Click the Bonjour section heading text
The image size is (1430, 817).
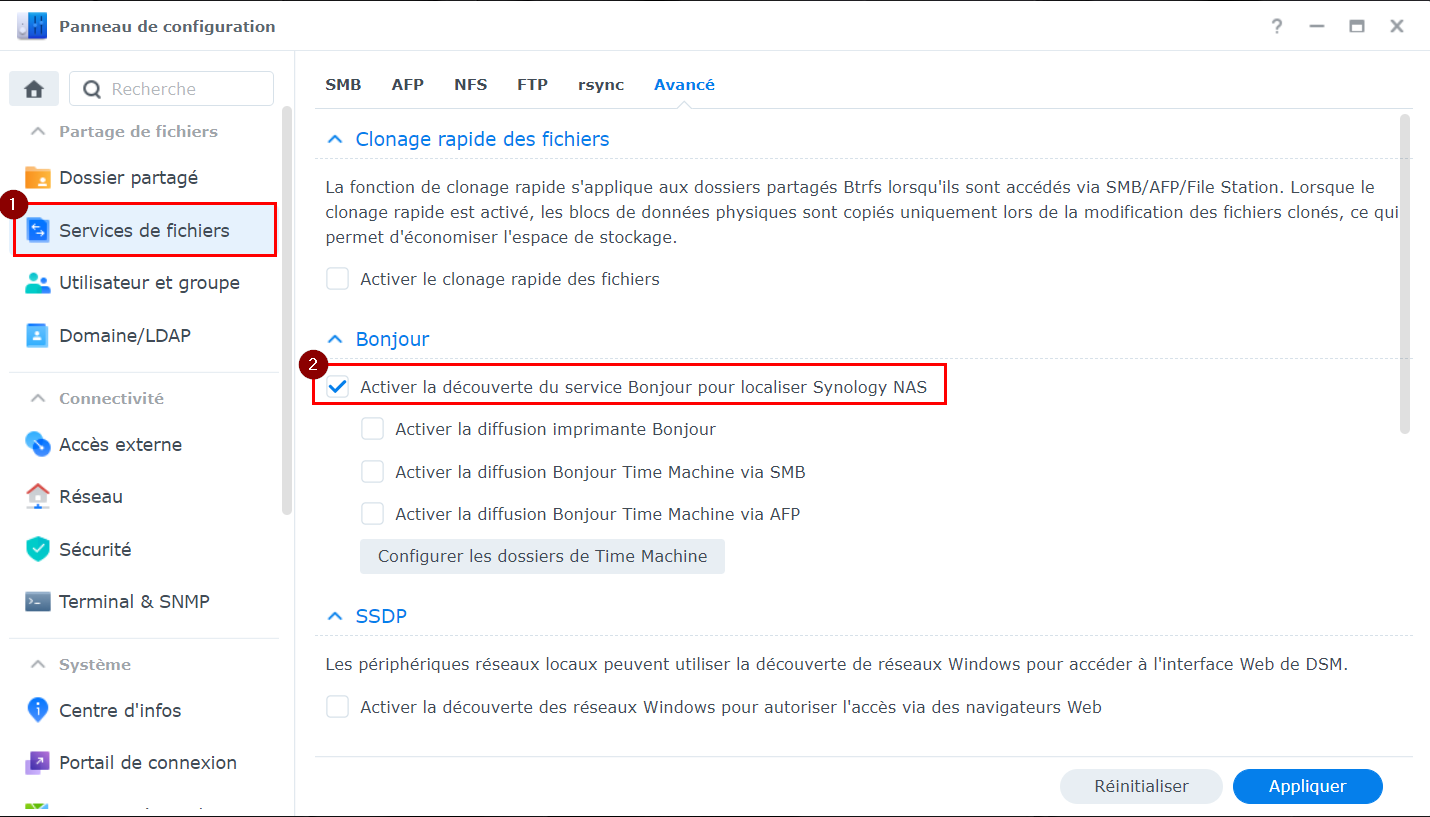pos(393,339)
